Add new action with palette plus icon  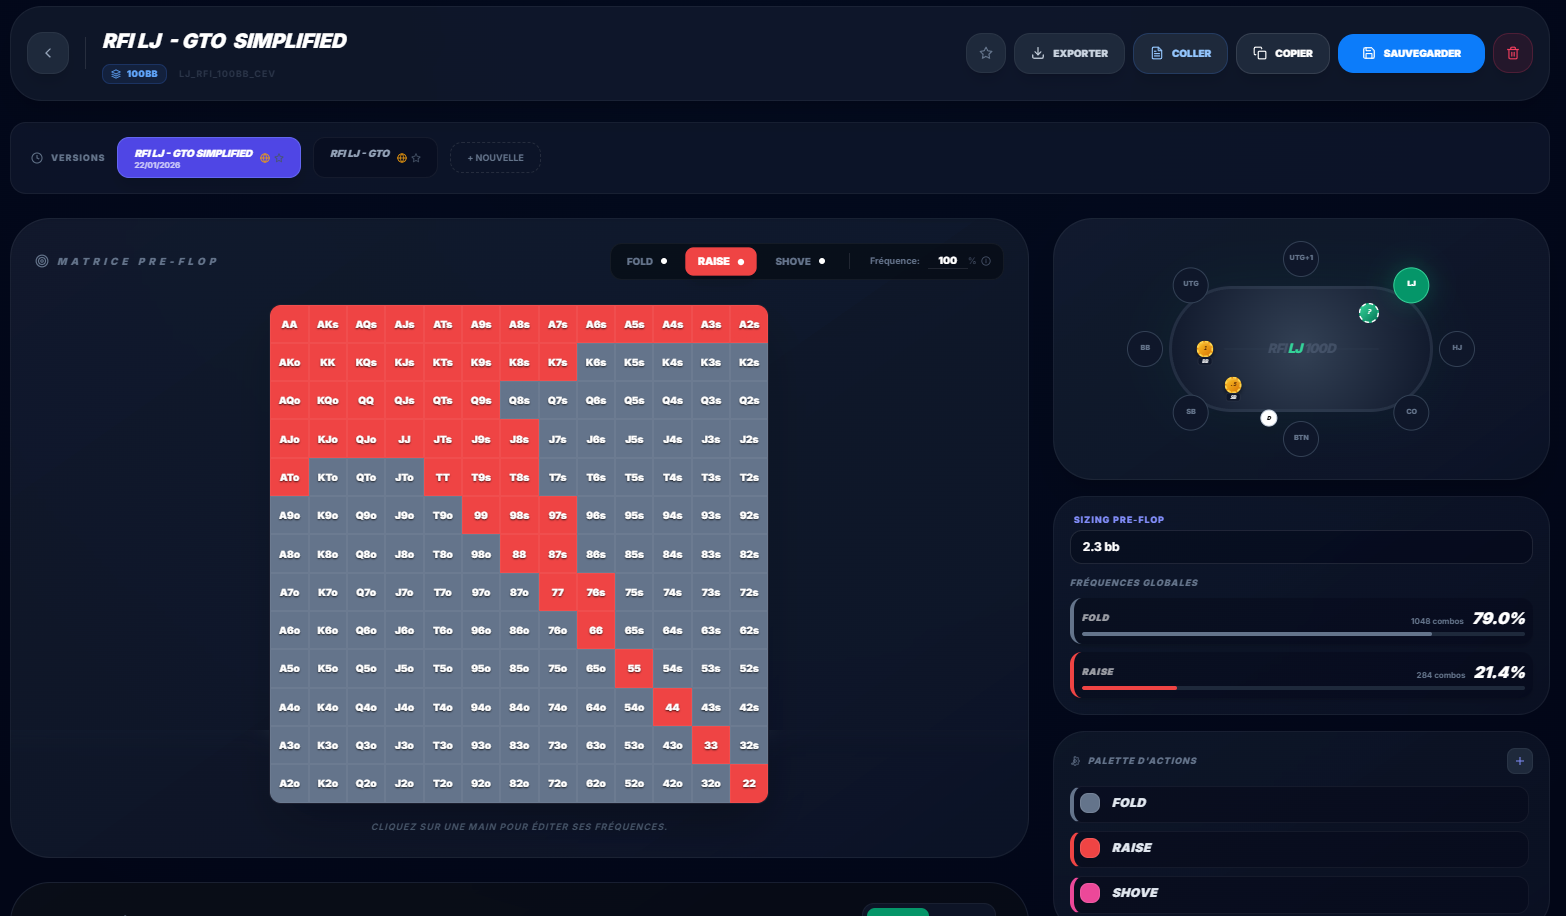[1520, 761]
